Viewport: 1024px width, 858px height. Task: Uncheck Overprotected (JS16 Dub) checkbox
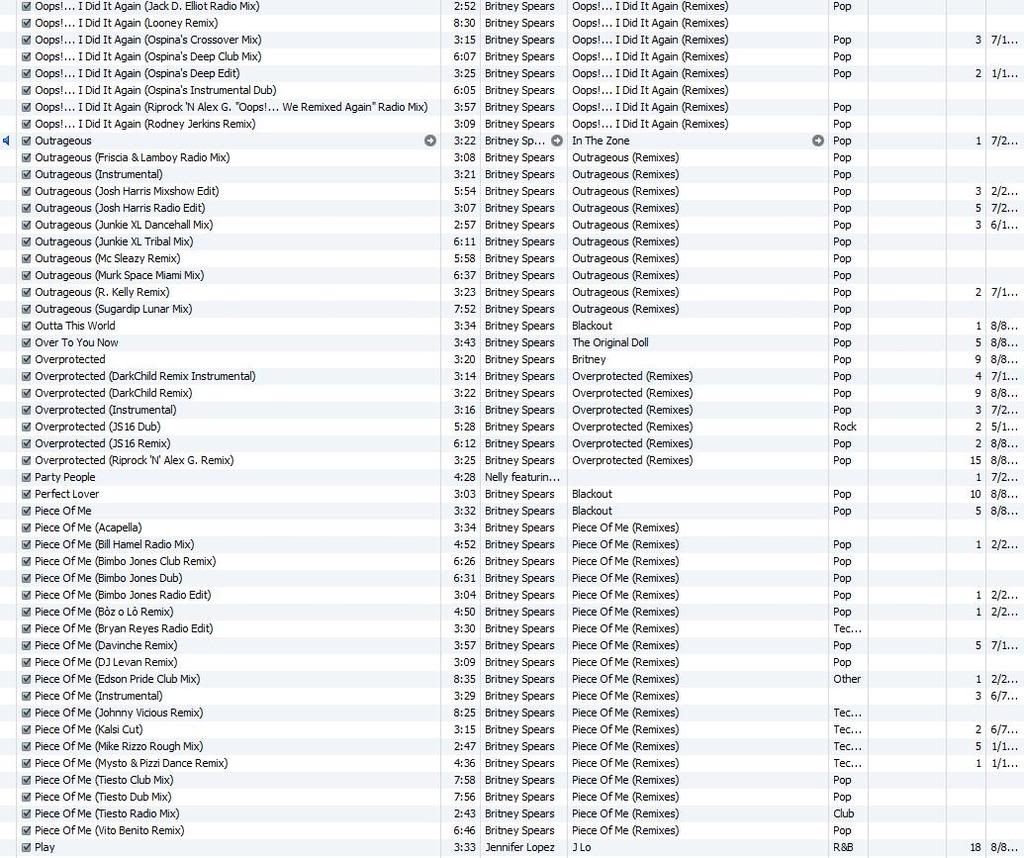pos(26,427)
